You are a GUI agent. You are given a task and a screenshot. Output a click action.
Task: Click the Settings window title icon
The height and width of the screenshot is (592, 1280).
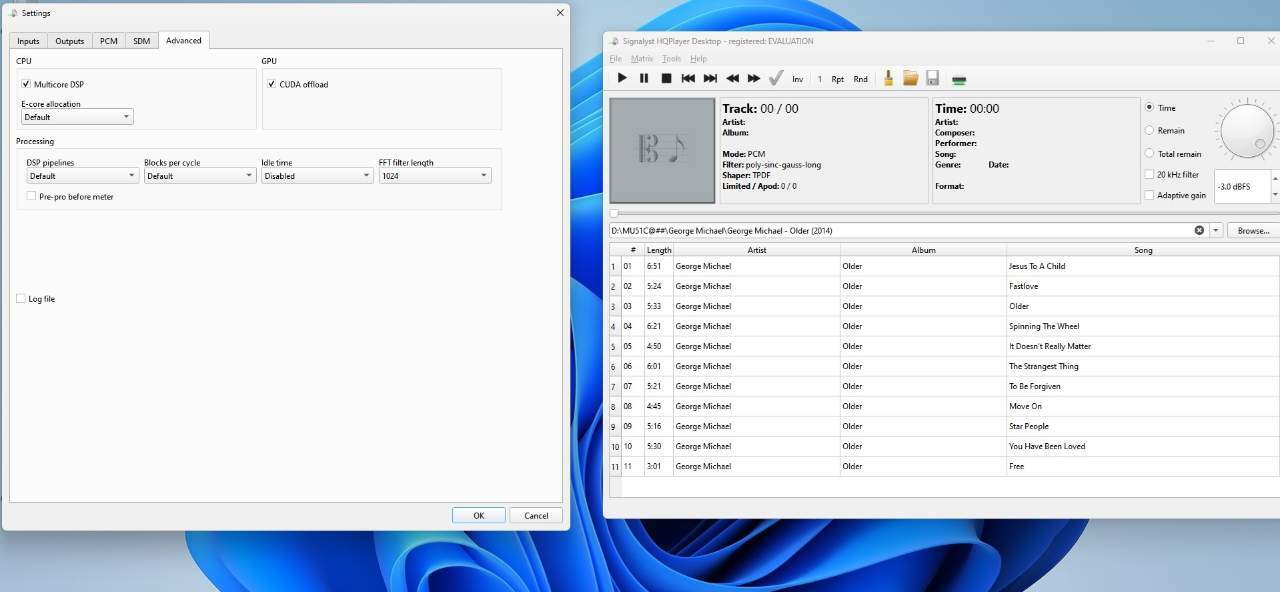click(x=13, y=13)
